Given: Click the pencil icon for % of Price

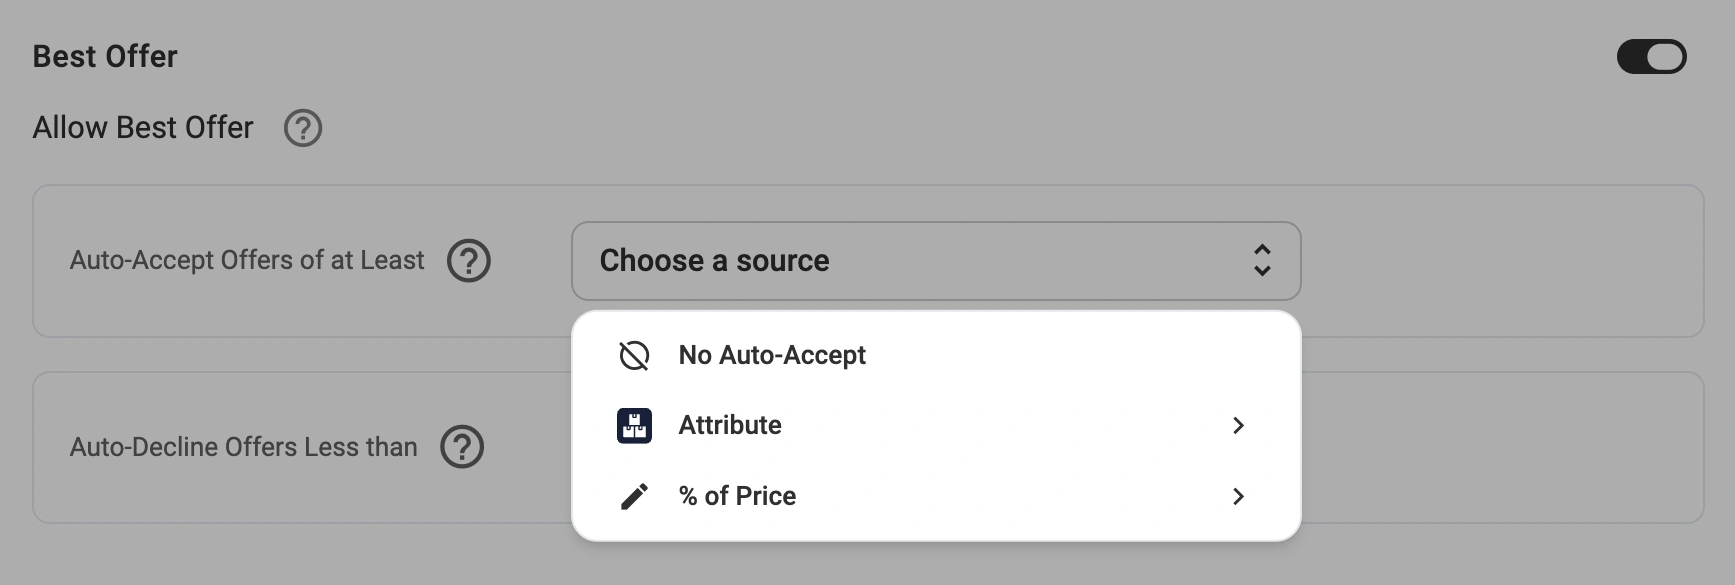Looking at the screenshot, I should [634, 497].
